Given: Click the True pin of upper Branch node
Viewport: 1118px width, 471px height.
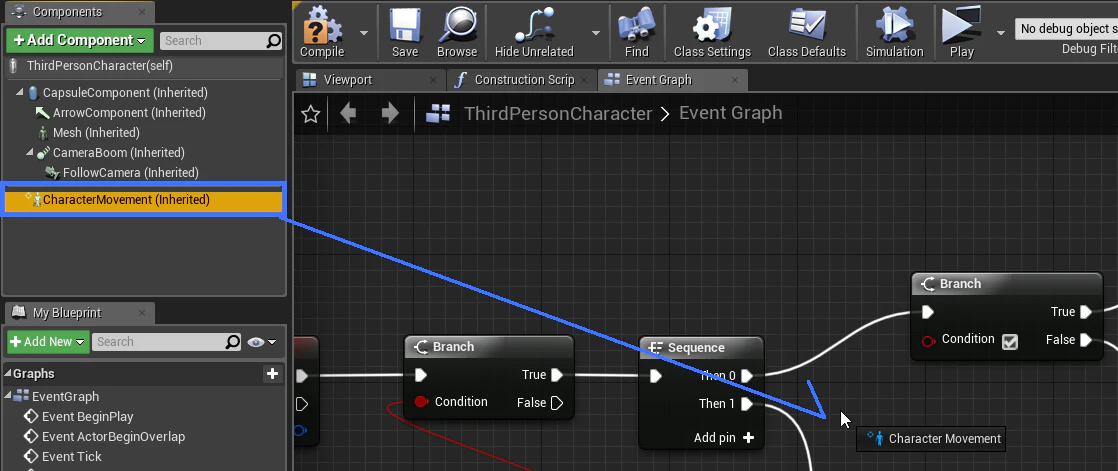Looking at the screenshot, I should point(1085,312).
